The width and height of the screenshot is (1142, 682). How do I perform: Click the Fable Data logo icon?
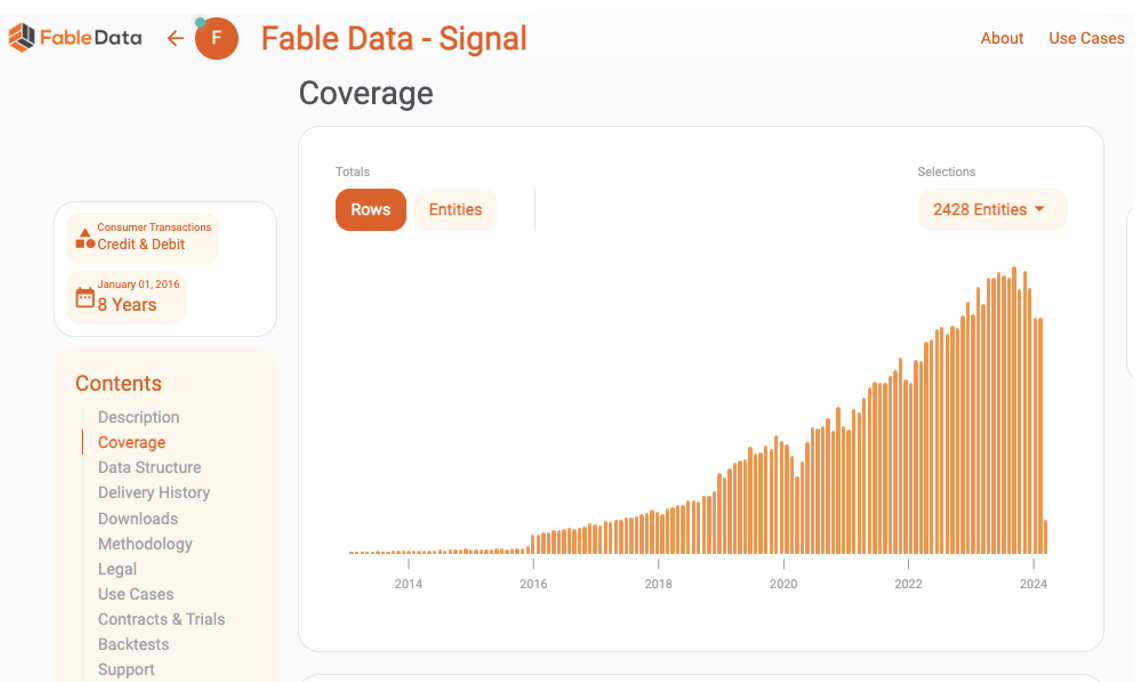click(x=21, y=38)
